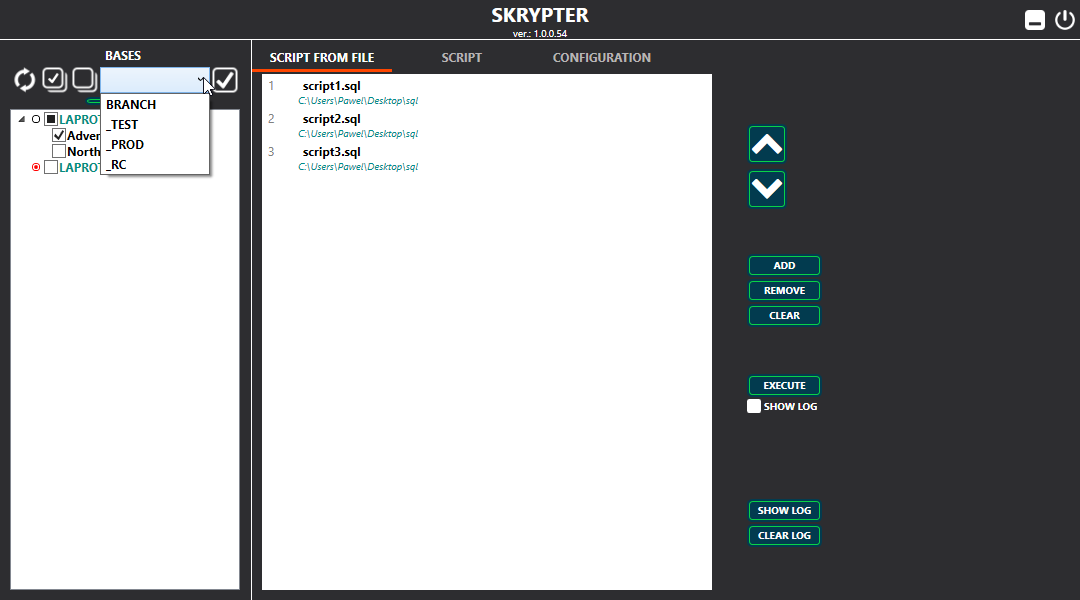This screenshot has width=1080, height=600.
Task: Check the second LAPRO server checkbox
Action: pyautogui.click(x=51, y=167)
